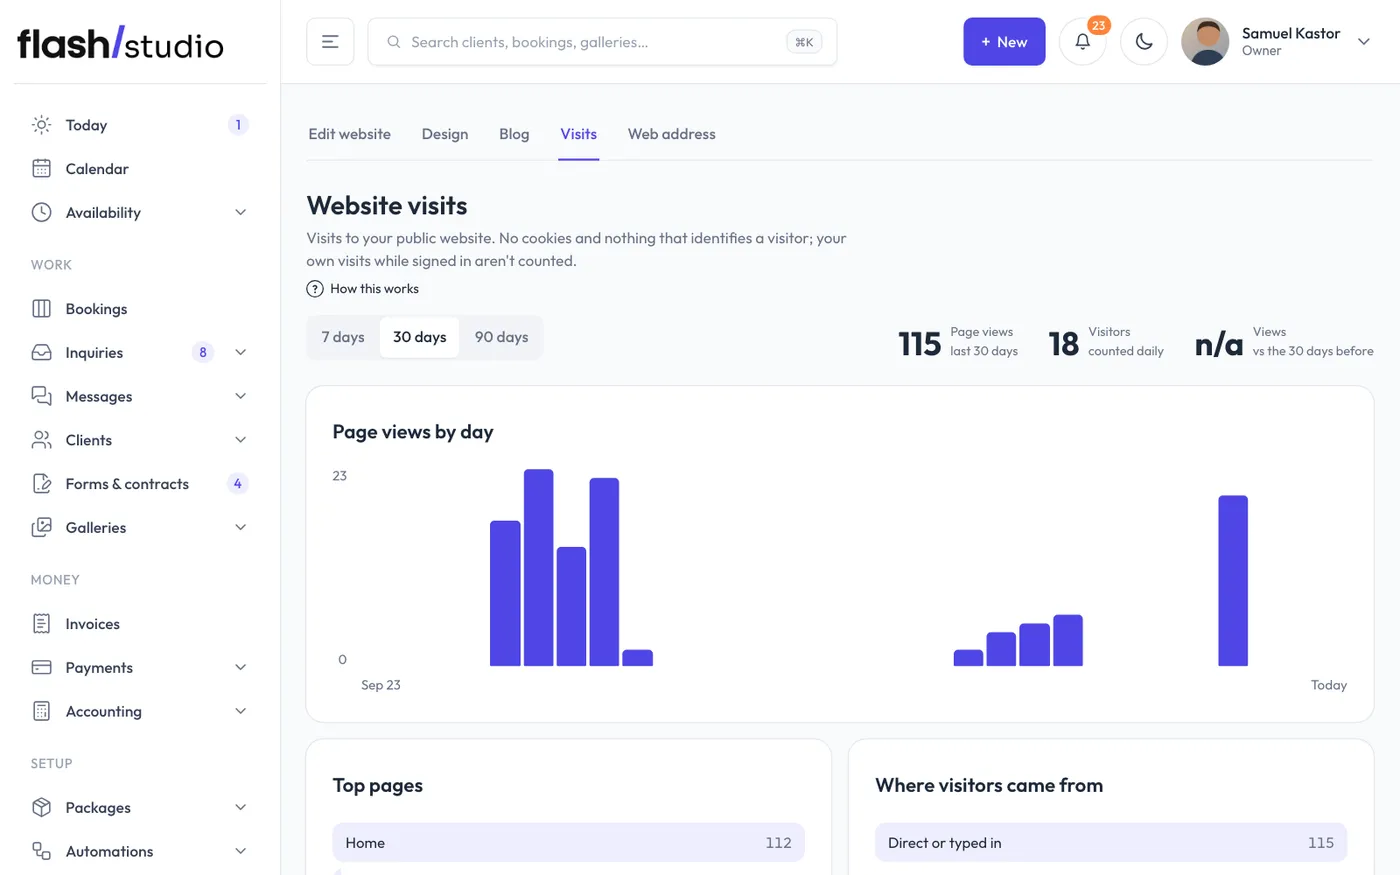This screenshot has height=875, width=1400.
Task: Click the Packages box icon
Action: click(41, 807)
